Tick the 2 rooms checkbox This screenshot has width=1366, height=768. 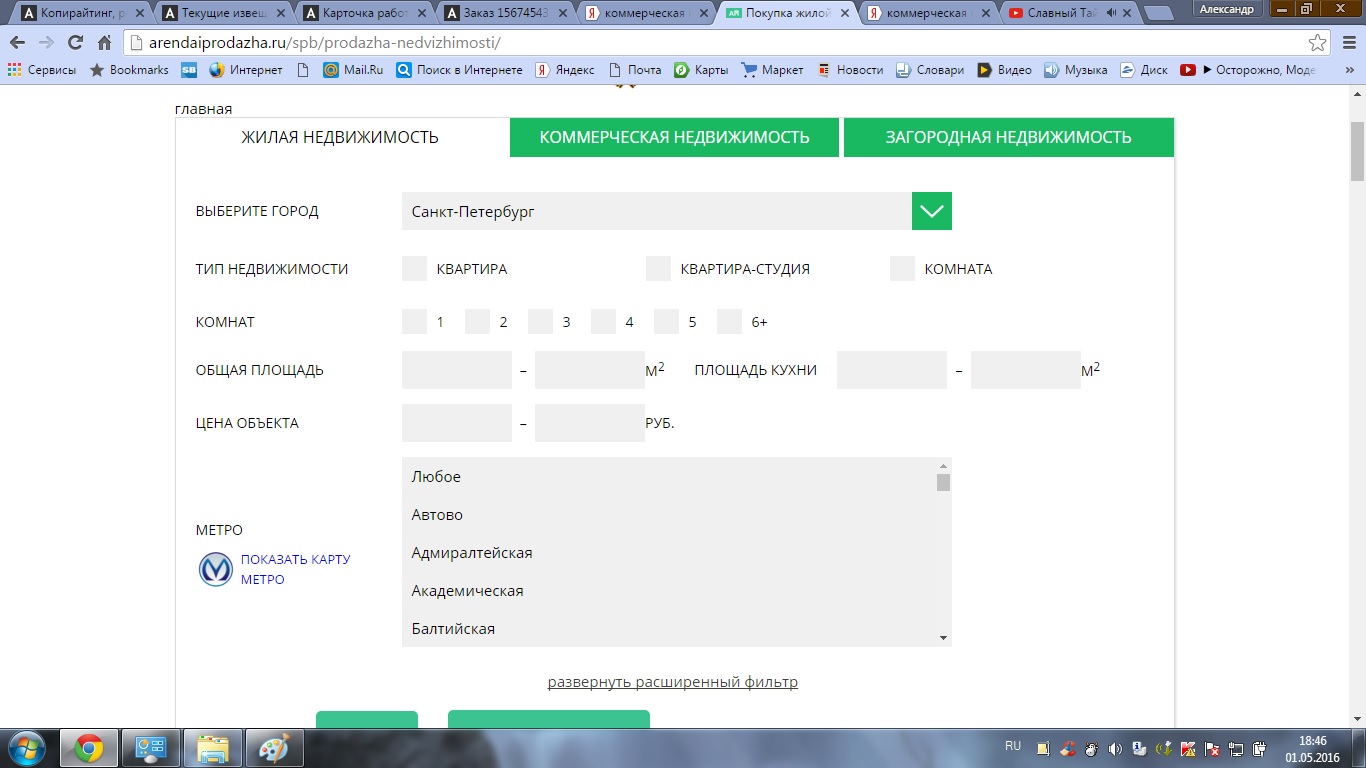477,322
